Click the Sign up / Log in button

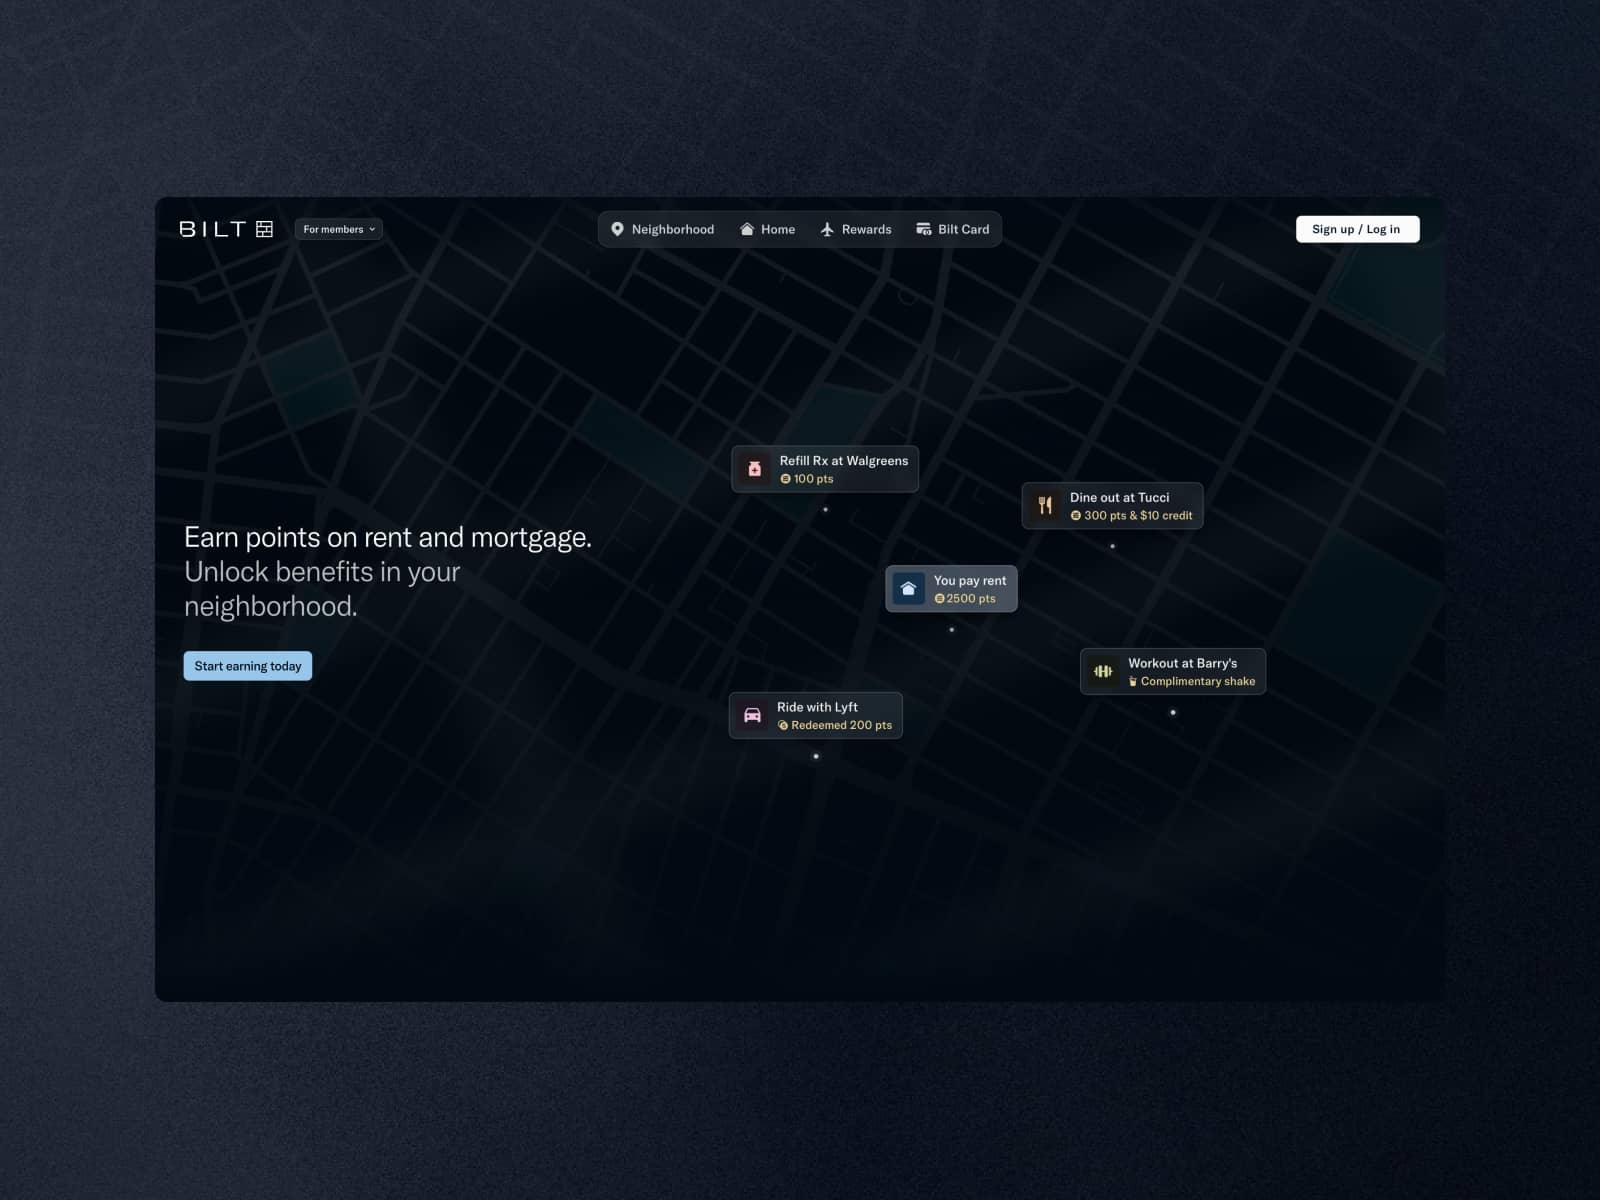[1357, 229]
